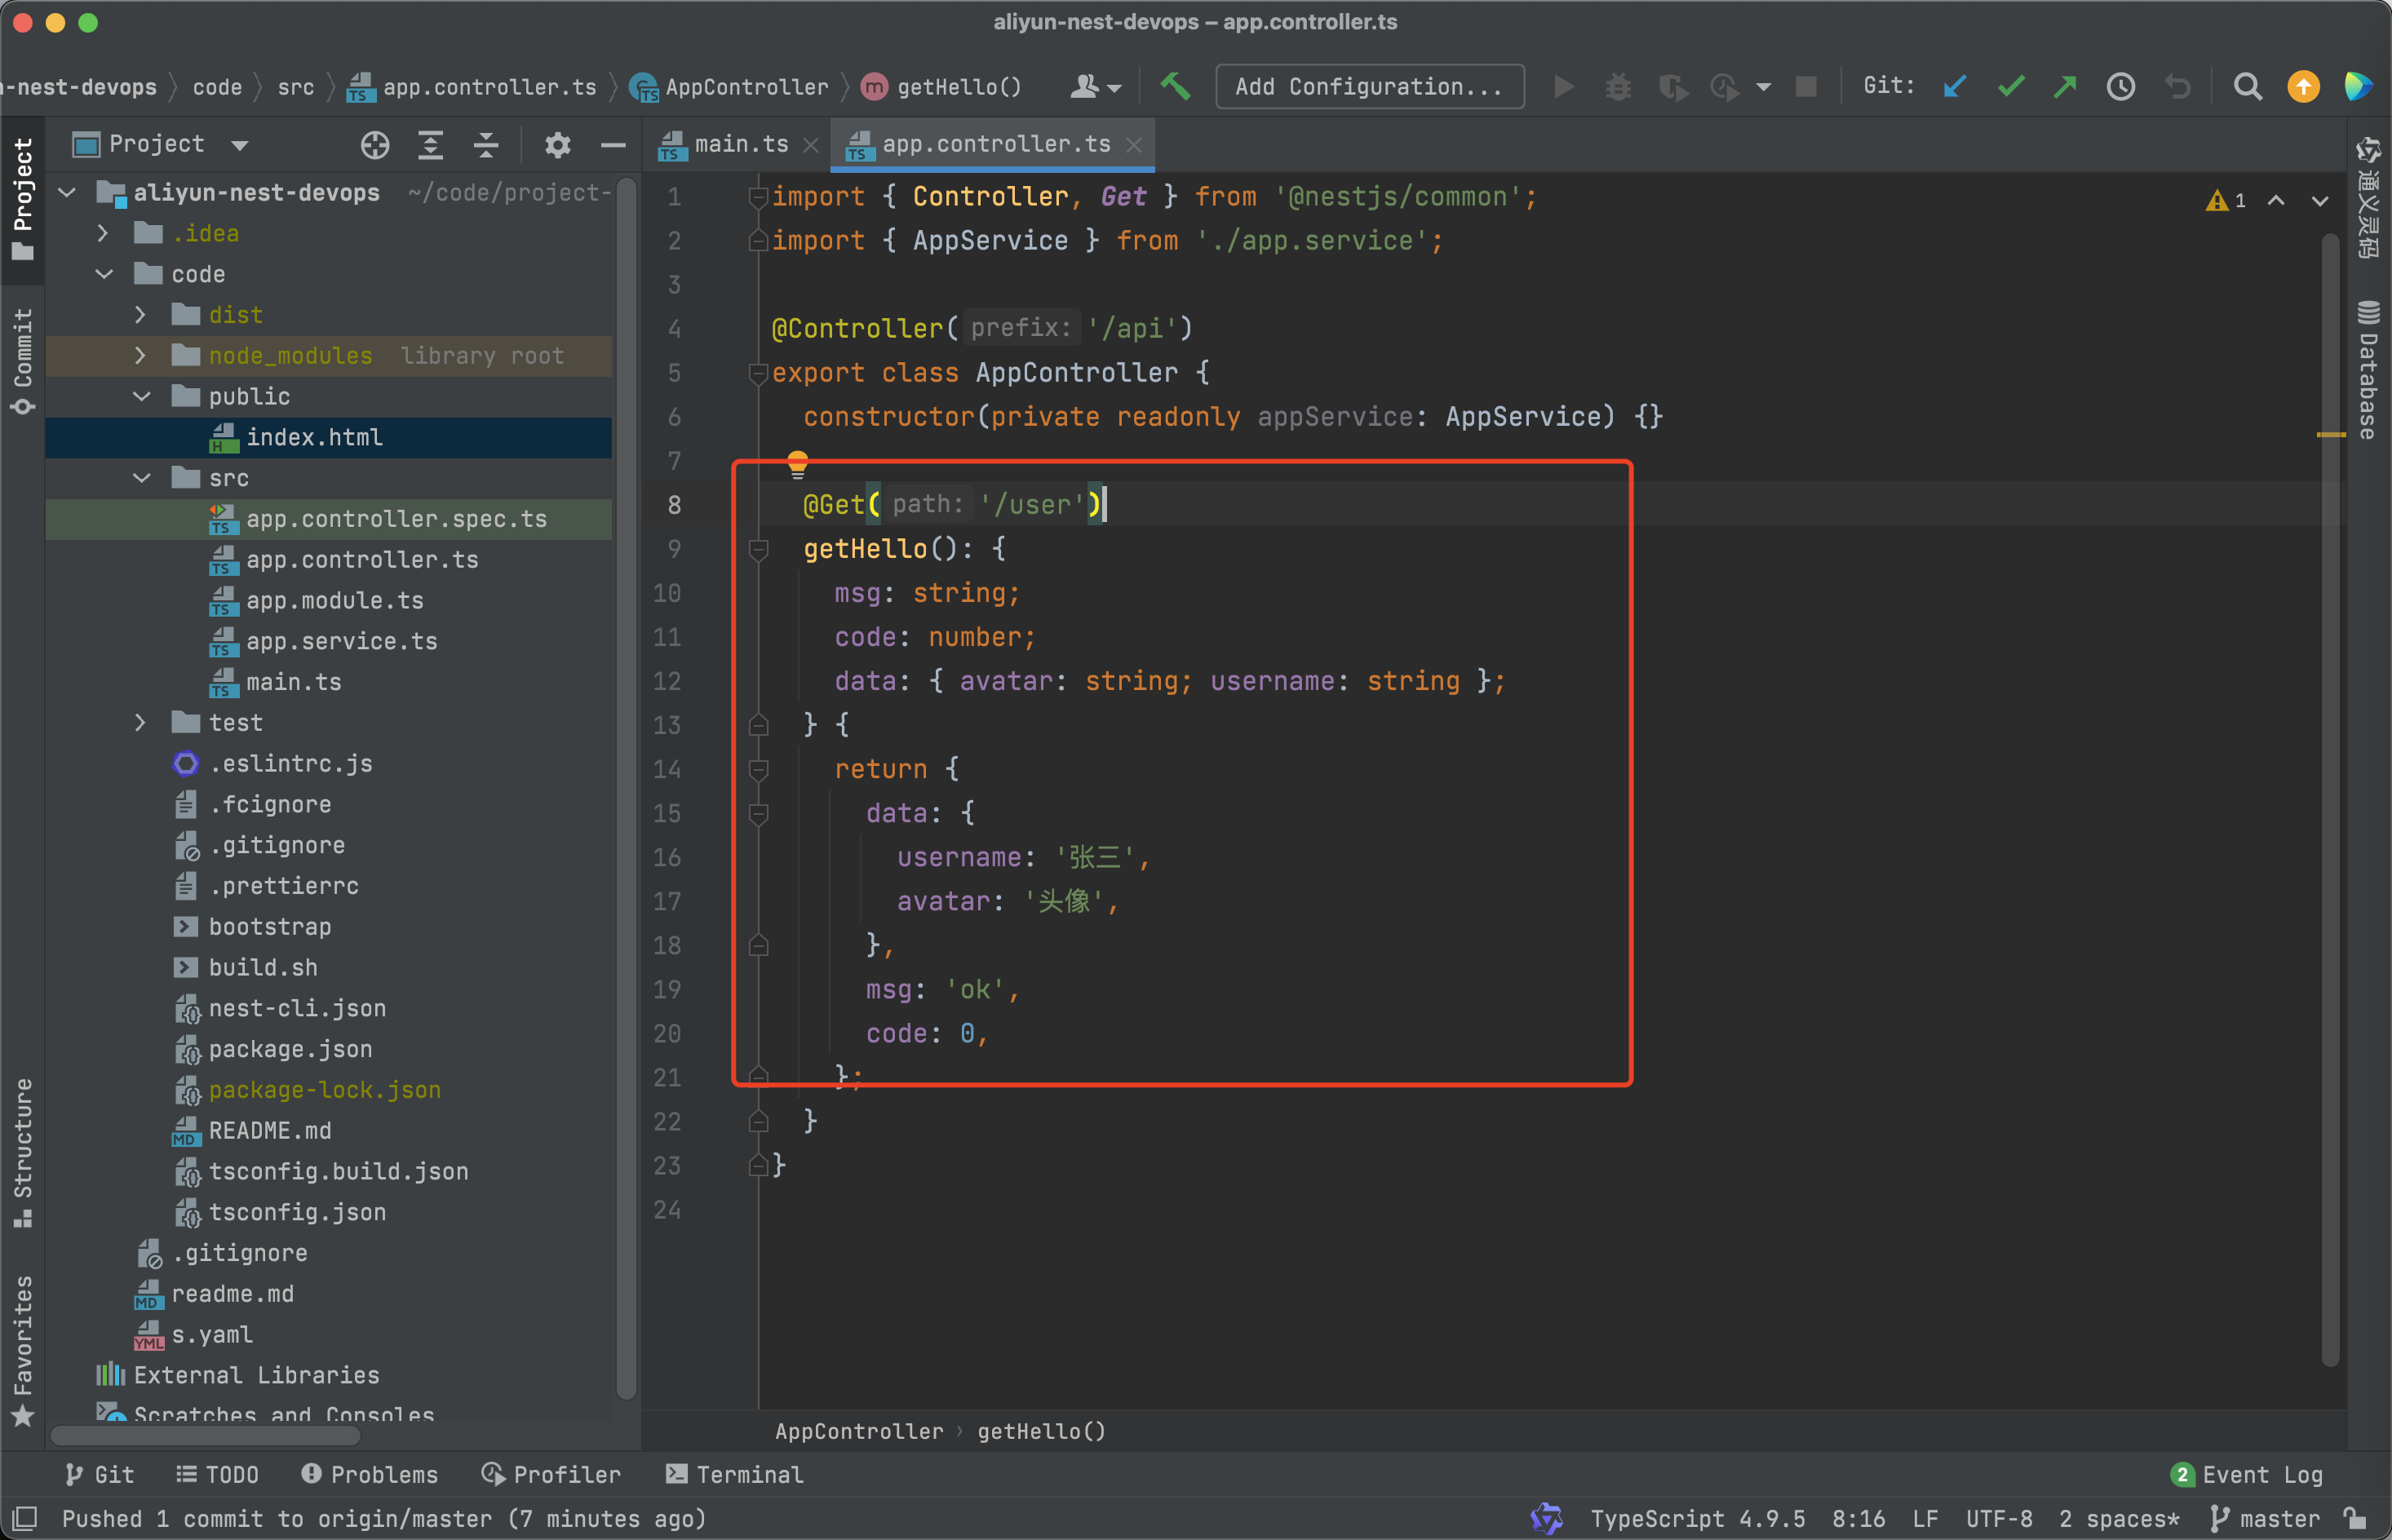This screenshot has width=2392, height=1540.
Task: Click the Build project hammer icon
Action: (x=1175, y=87)
